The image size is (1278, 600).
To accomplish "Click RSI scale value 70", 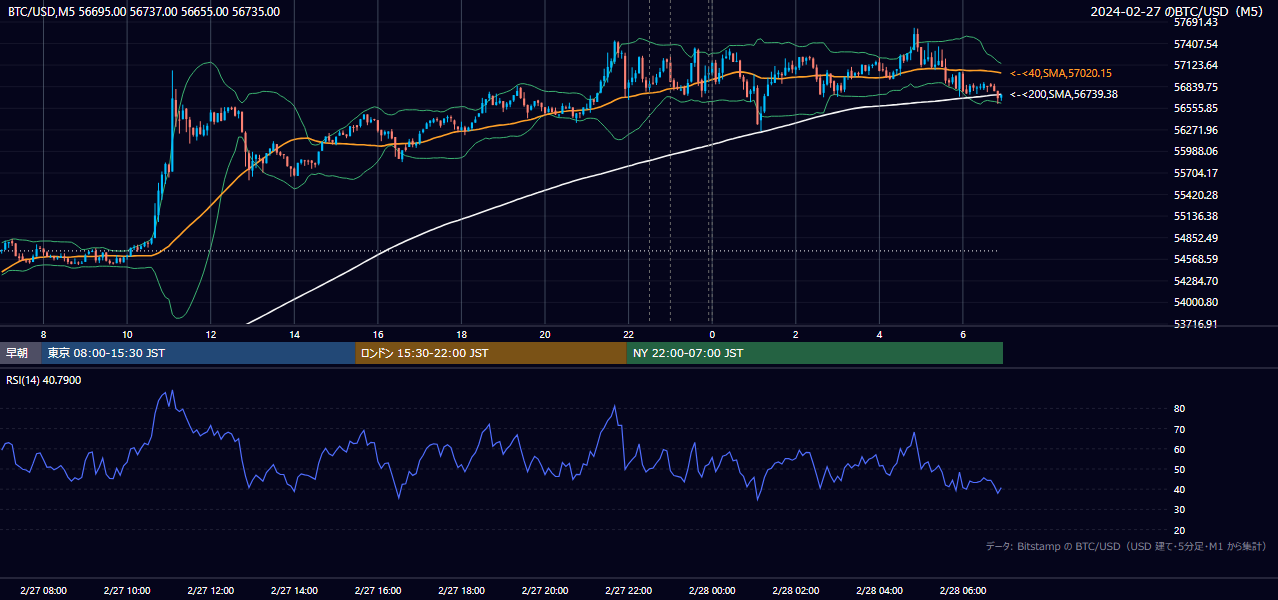I will [1180, 429].
